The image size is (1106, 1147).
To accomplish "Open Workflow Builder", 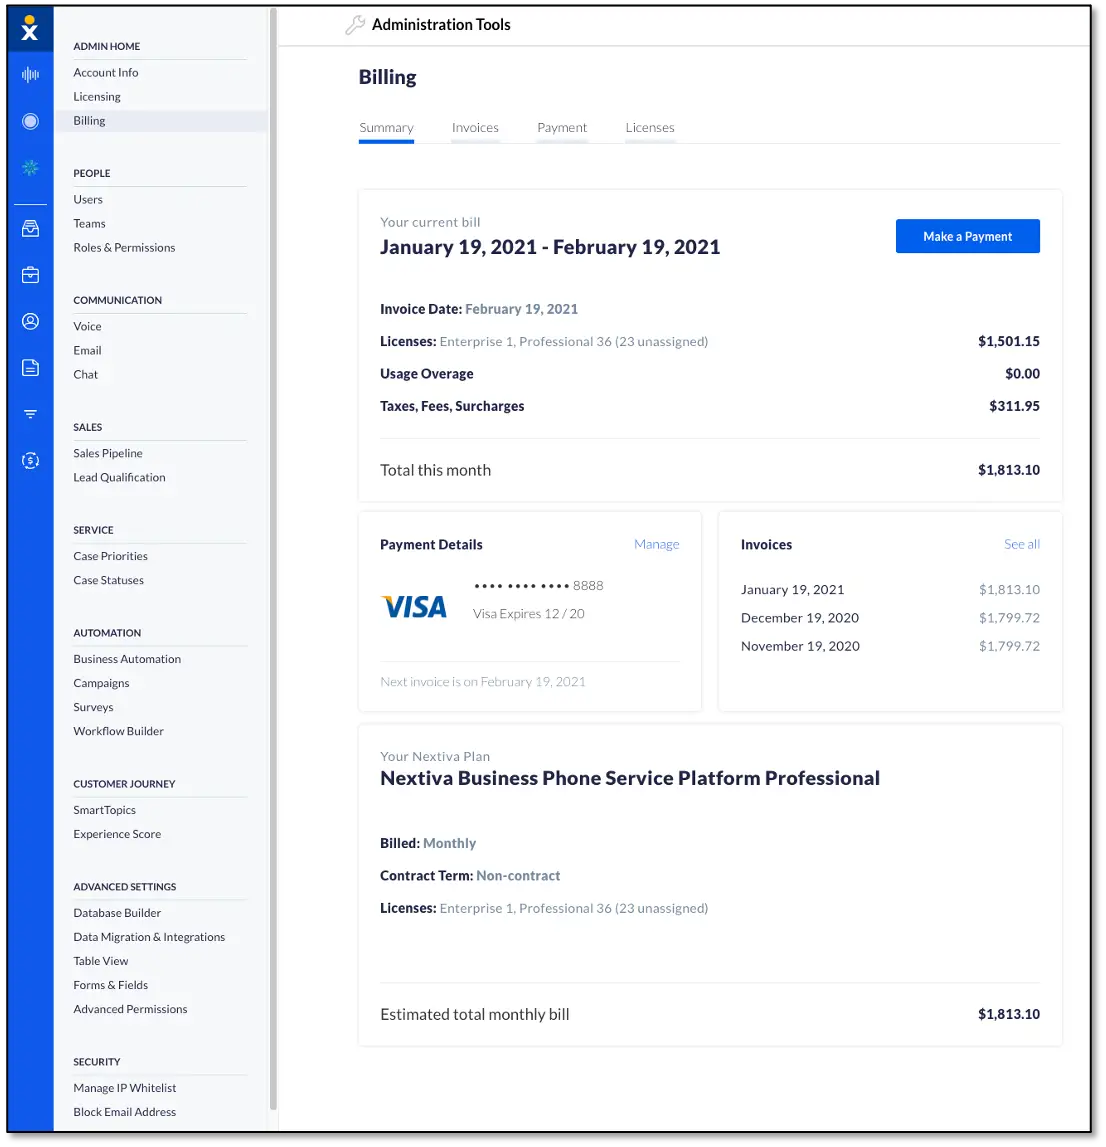I will (x=118, y=732).
